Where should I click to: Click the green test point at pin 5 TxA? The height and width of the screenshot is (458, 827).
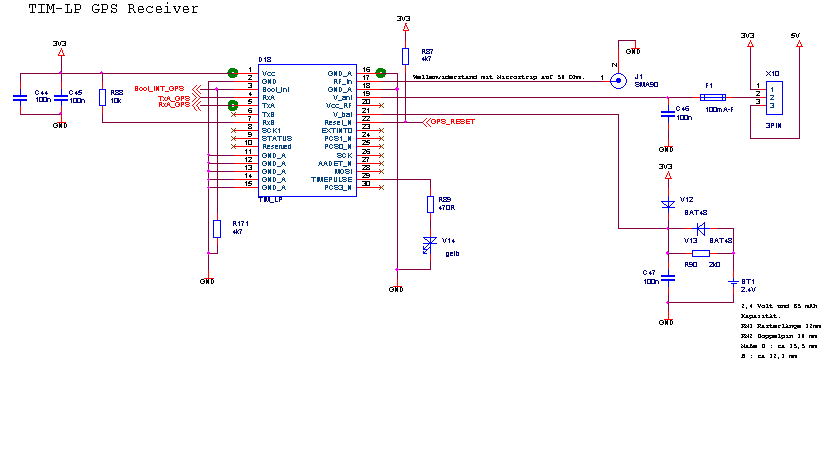(233, 106)
